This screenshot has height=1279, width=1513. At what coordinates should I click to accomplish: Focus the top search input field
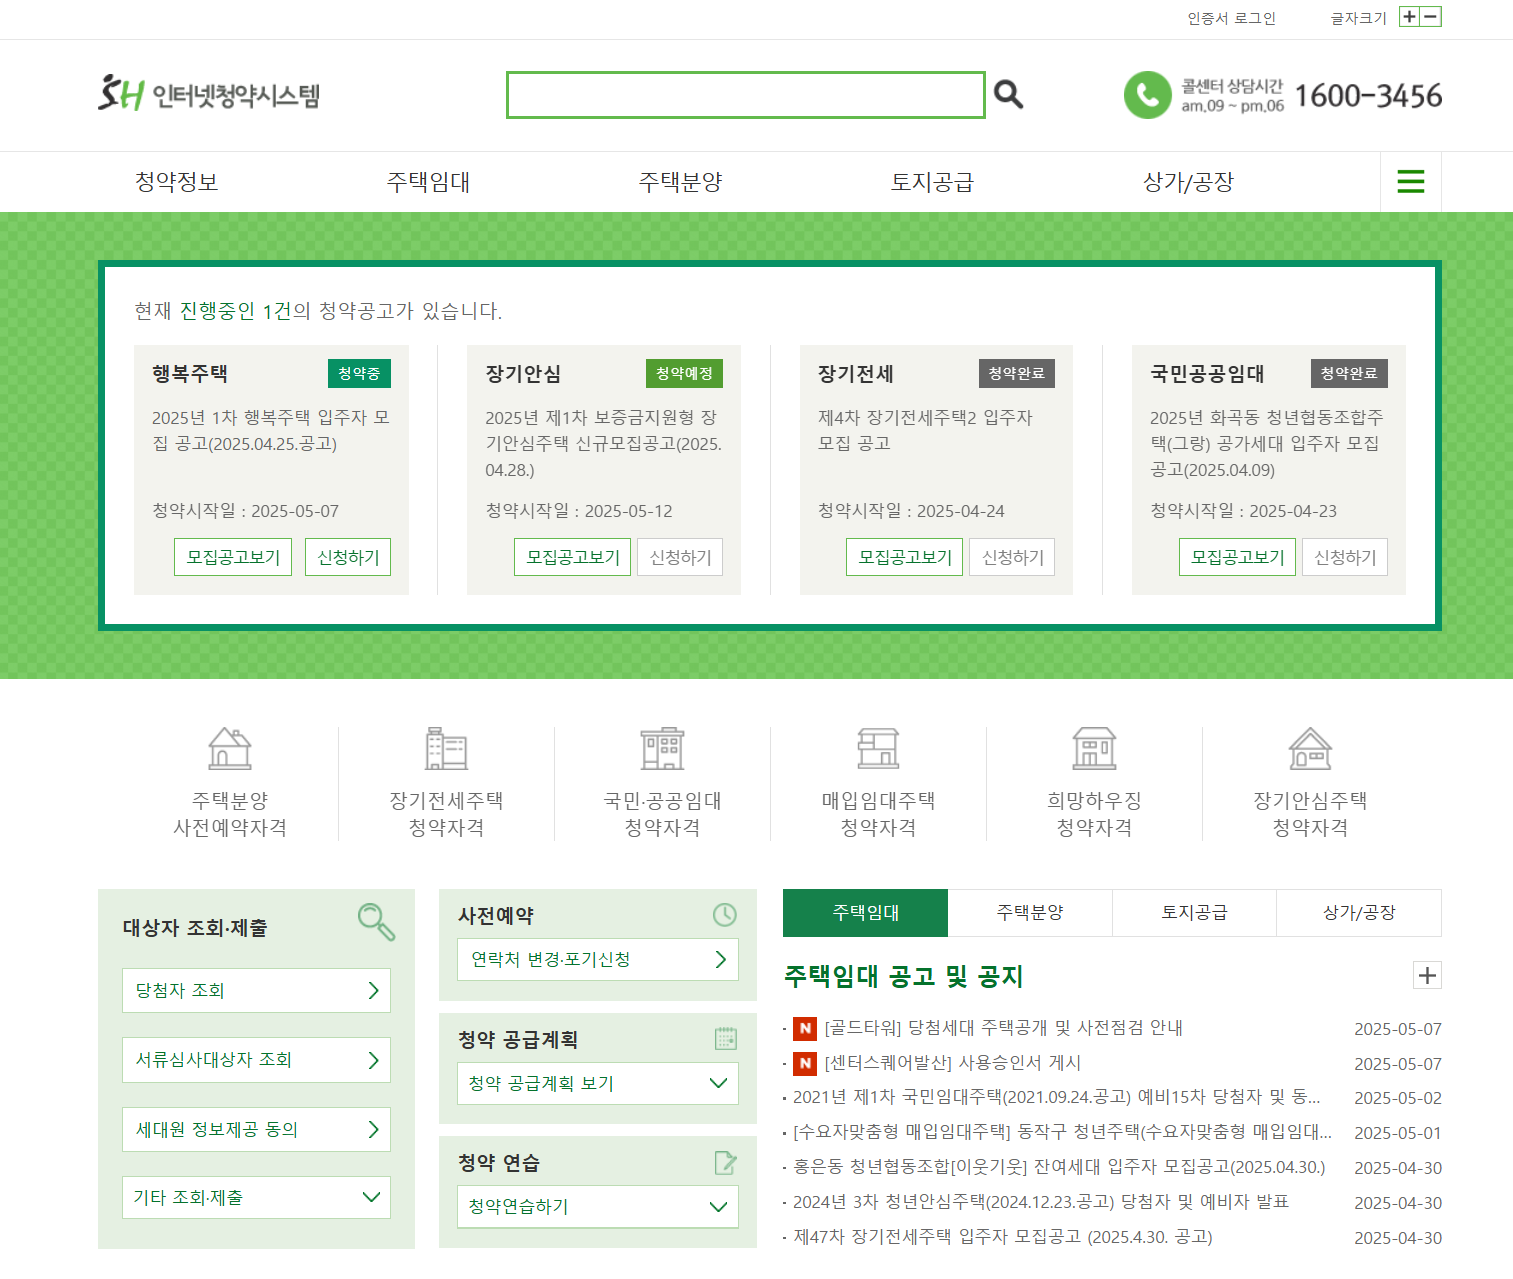(745, 95)
